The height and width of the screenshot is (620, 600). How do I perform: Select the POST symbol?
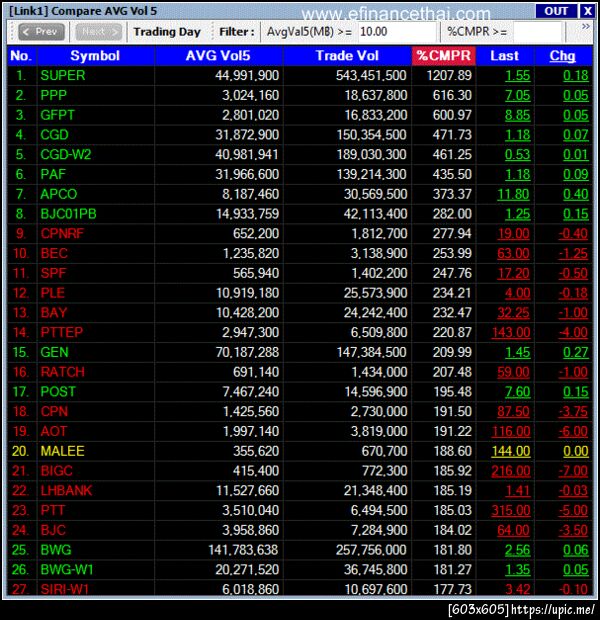58,392
